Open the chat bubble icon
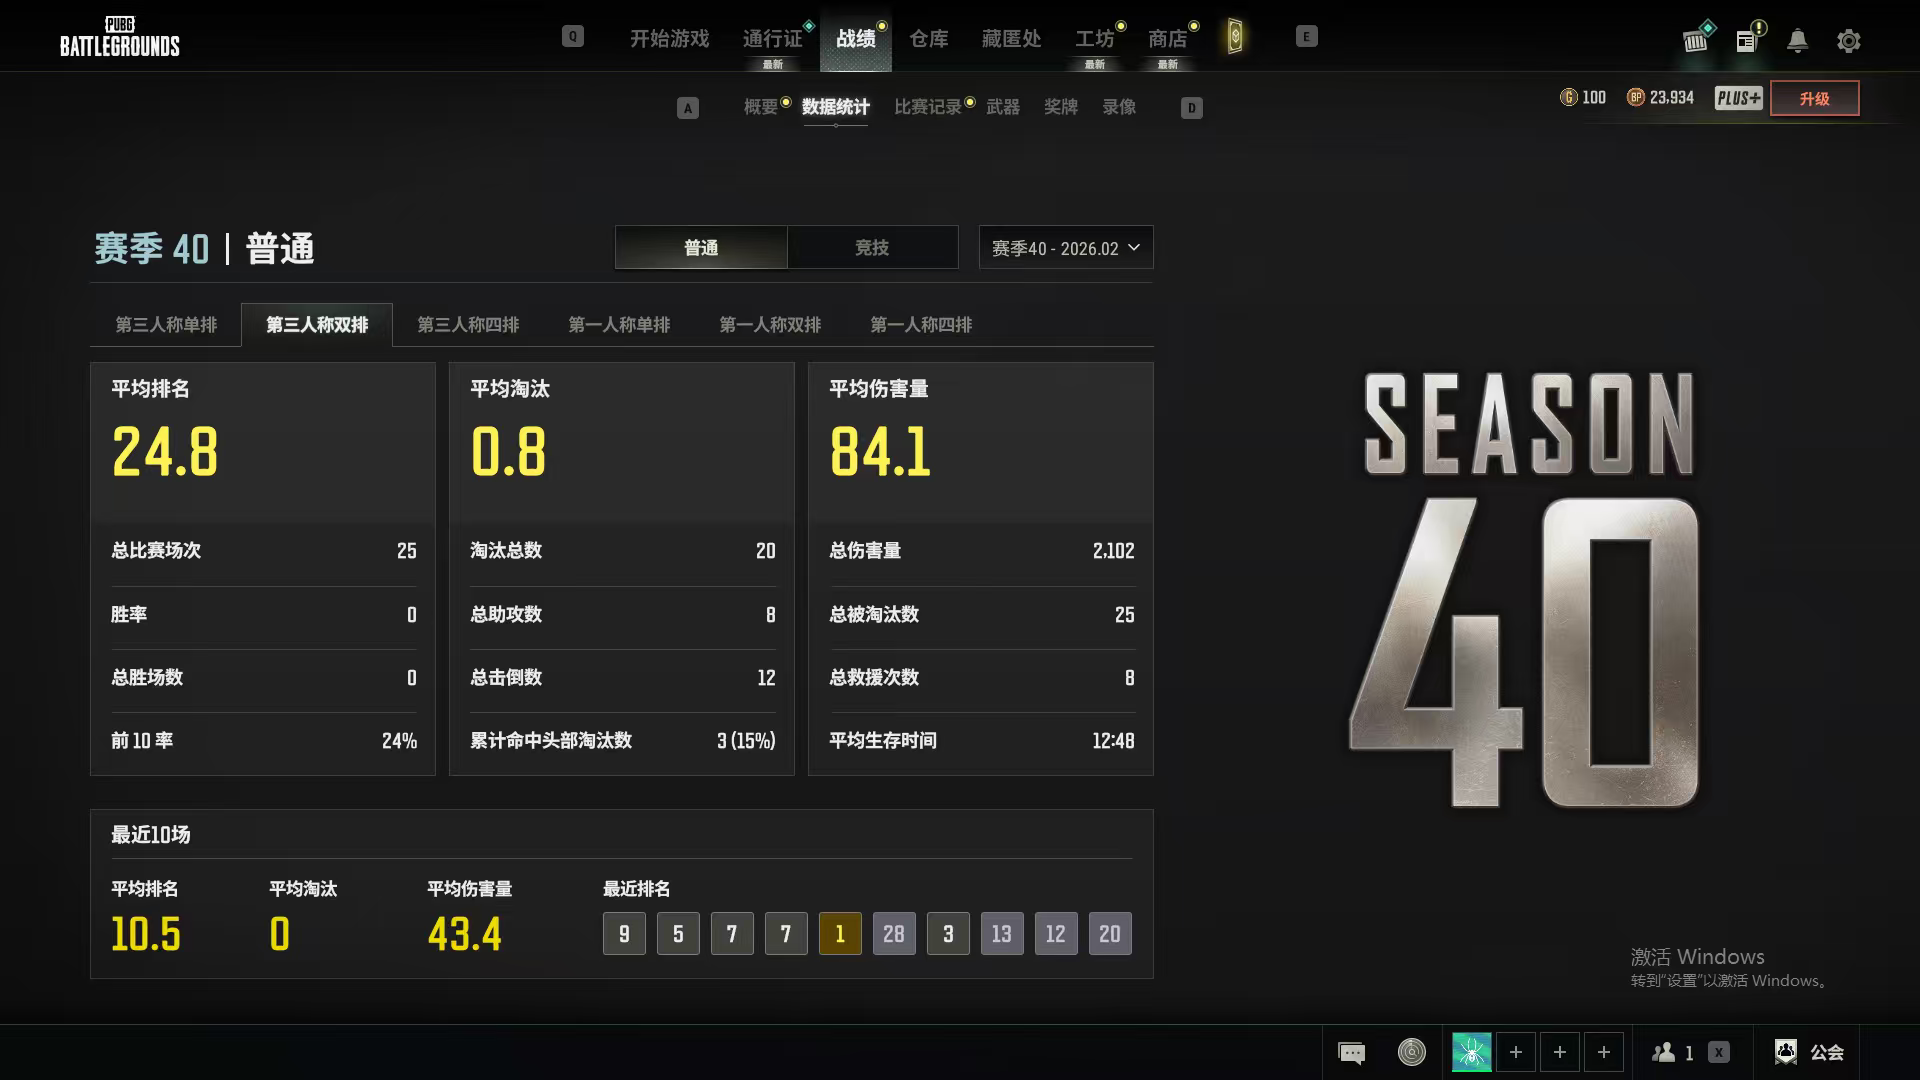Image resolution: width=1920 pixels, height=1080 pixels. [1351, 1052]
